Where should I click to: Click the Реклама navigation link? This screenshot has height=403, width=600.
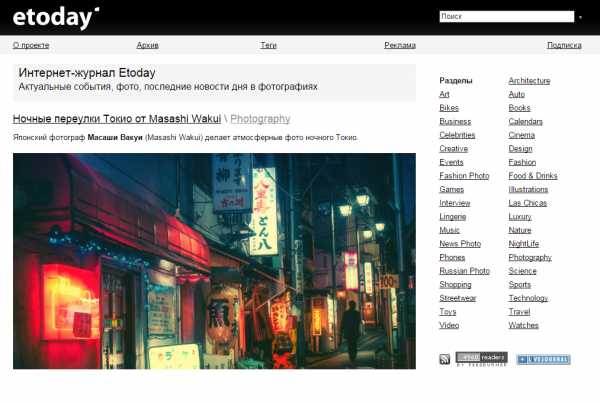click(x=400, y=45)
